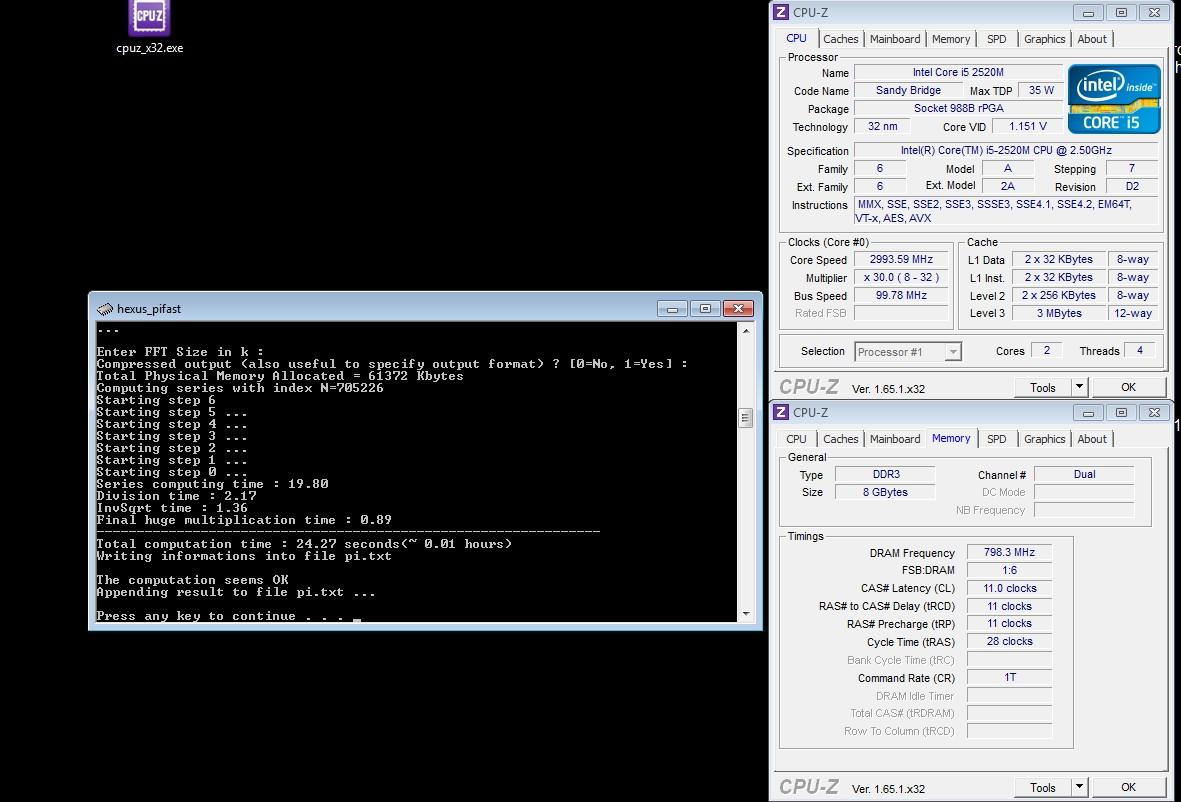Minimize the upper CPU-Z window
The height and width of the screenshot is (802, 1181).
[1088, 13]
